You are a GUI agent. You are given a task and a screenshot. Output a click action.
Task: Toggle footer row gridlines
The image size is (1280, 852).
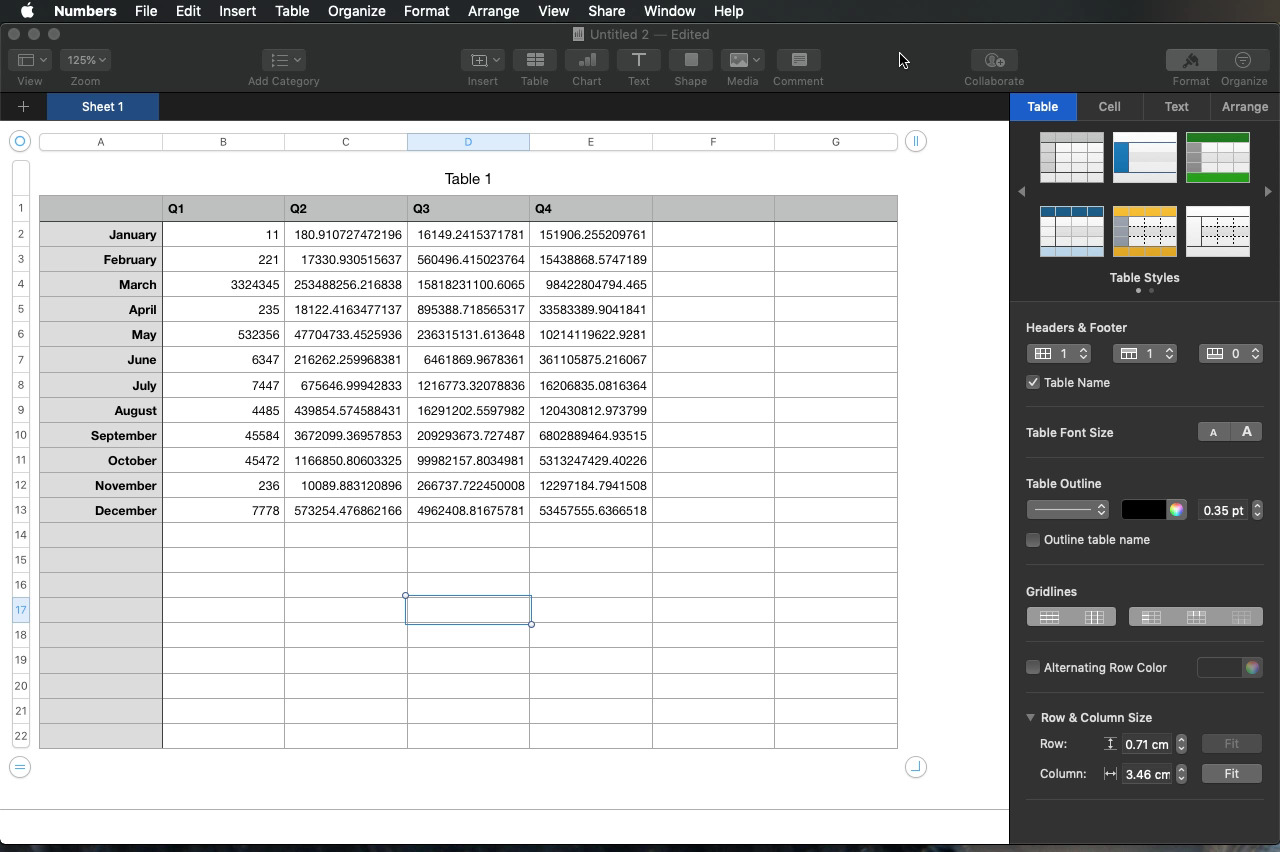tap(1241, 617)
